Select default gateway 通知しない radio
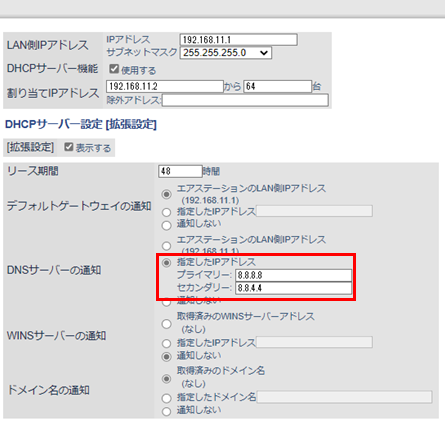445x433 pixels. (x=166, y=225)
